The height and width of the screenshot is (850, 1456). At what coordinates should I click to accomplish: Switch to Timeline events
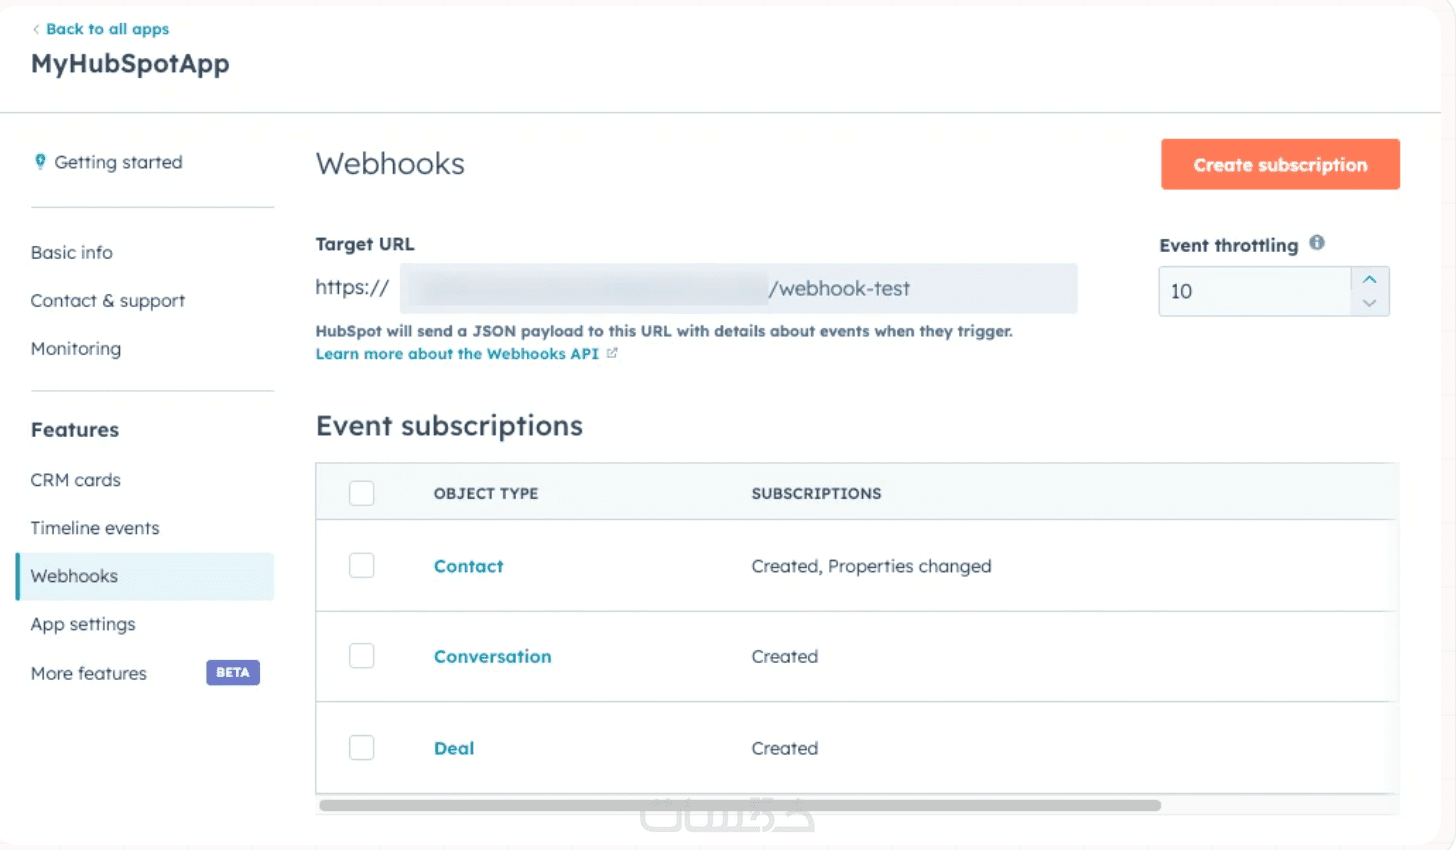pos(95,528)
